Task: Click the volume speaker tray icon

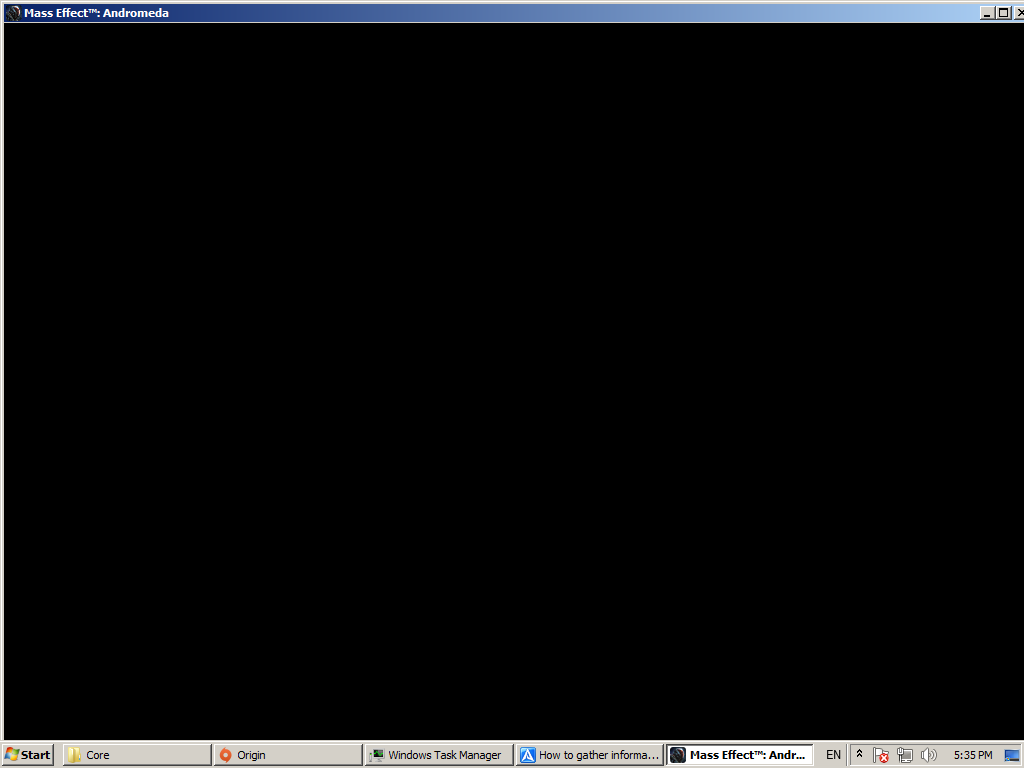Action: (928, 755)
